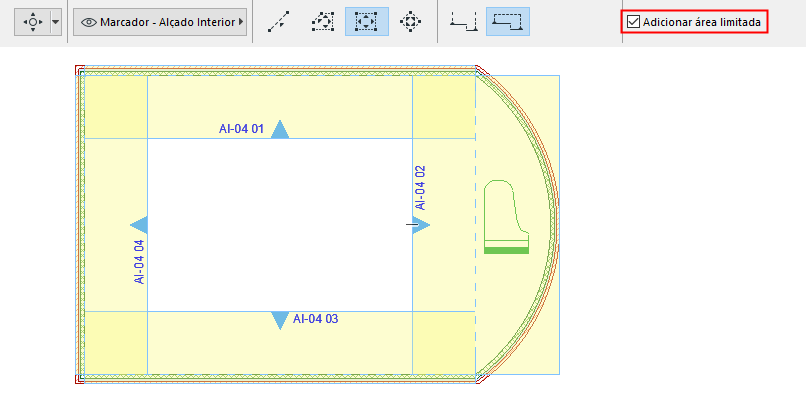This screenshot has width=806, height=416.
Task: Select the right-pointing AI-04 02 arrow marker
Action: pos(421,225)
